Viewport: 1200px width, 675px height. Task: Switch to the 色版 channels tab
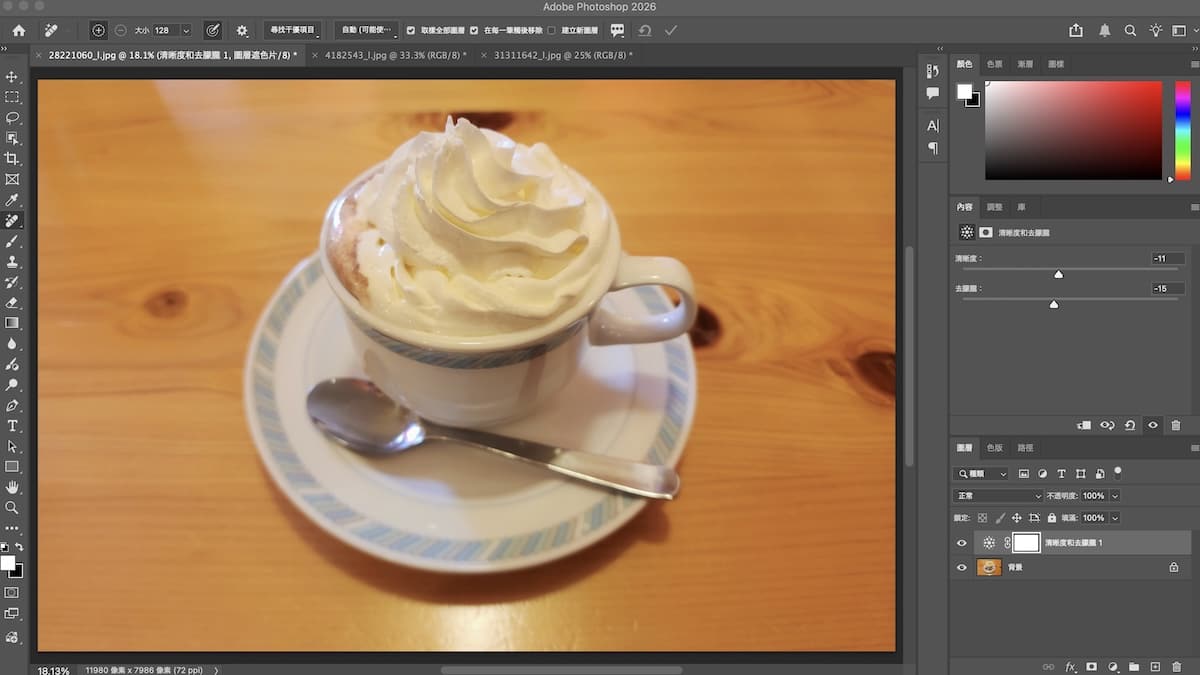point(994,448)
